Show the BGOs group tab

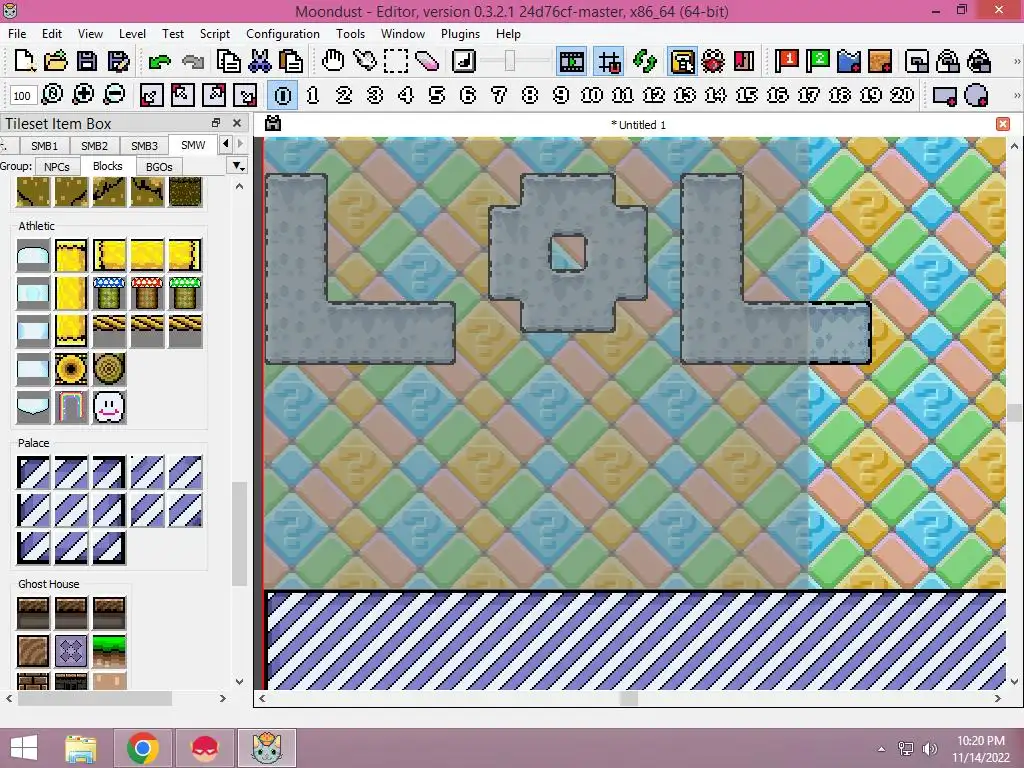tap(159, 167)
